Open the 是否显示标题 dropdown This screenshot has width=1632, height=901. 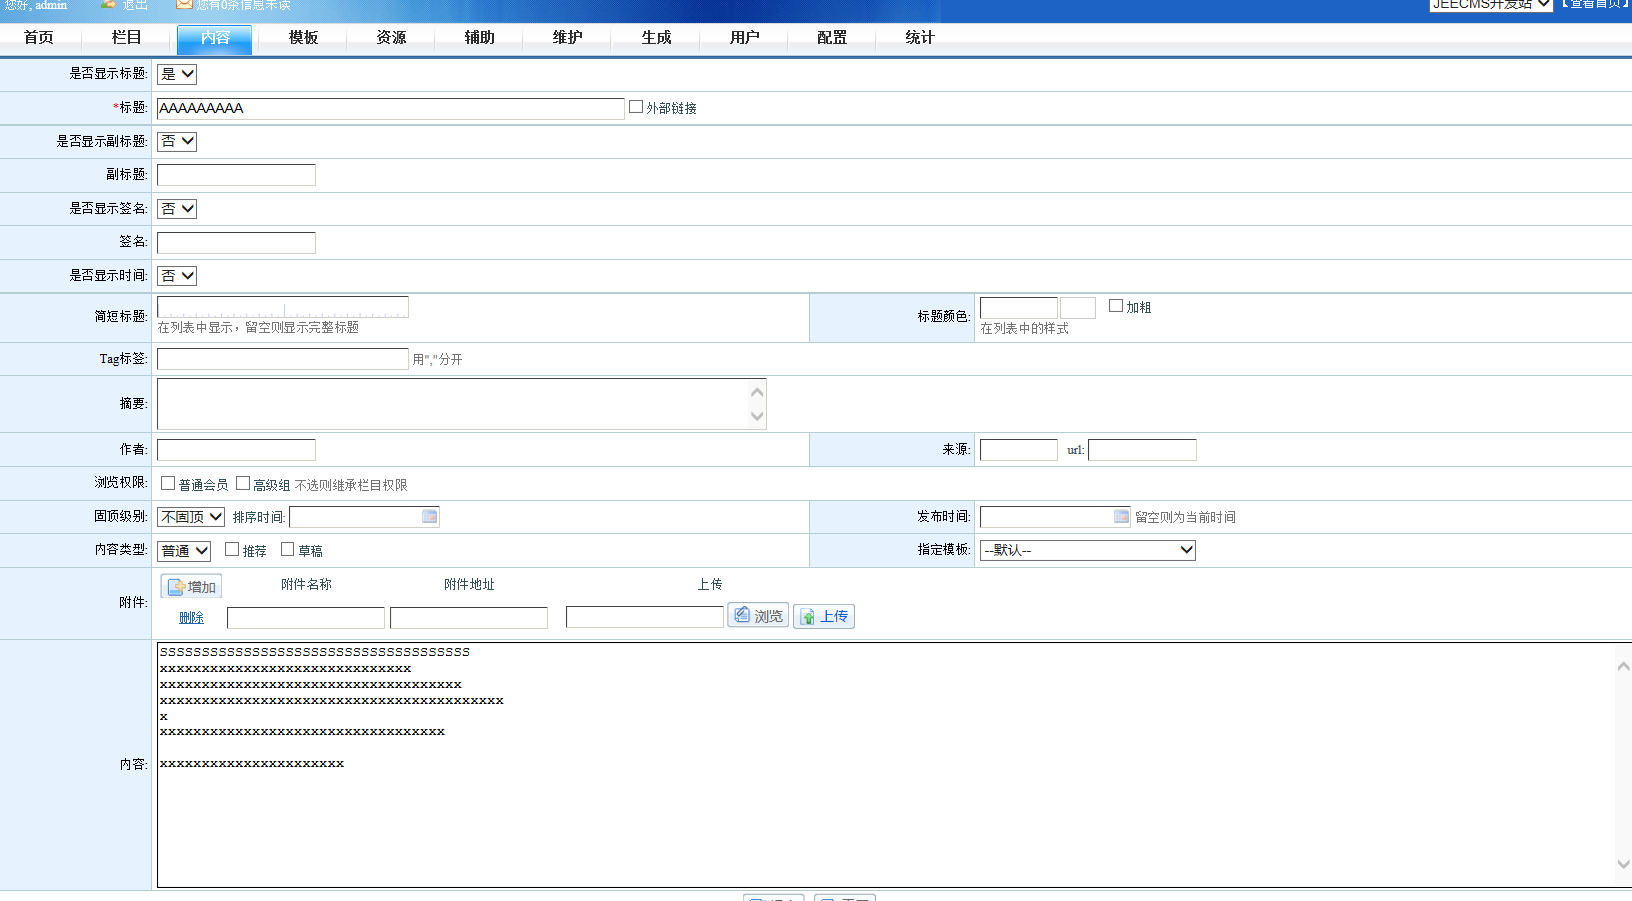(177, 74)
